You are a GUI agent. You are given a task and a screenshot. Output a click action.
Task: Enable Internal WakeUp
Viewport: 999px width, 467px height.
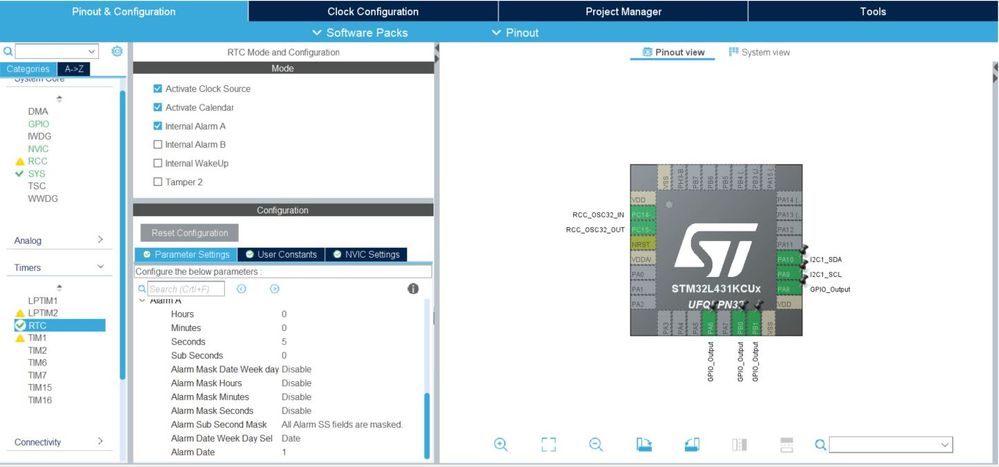coord(158,163)
